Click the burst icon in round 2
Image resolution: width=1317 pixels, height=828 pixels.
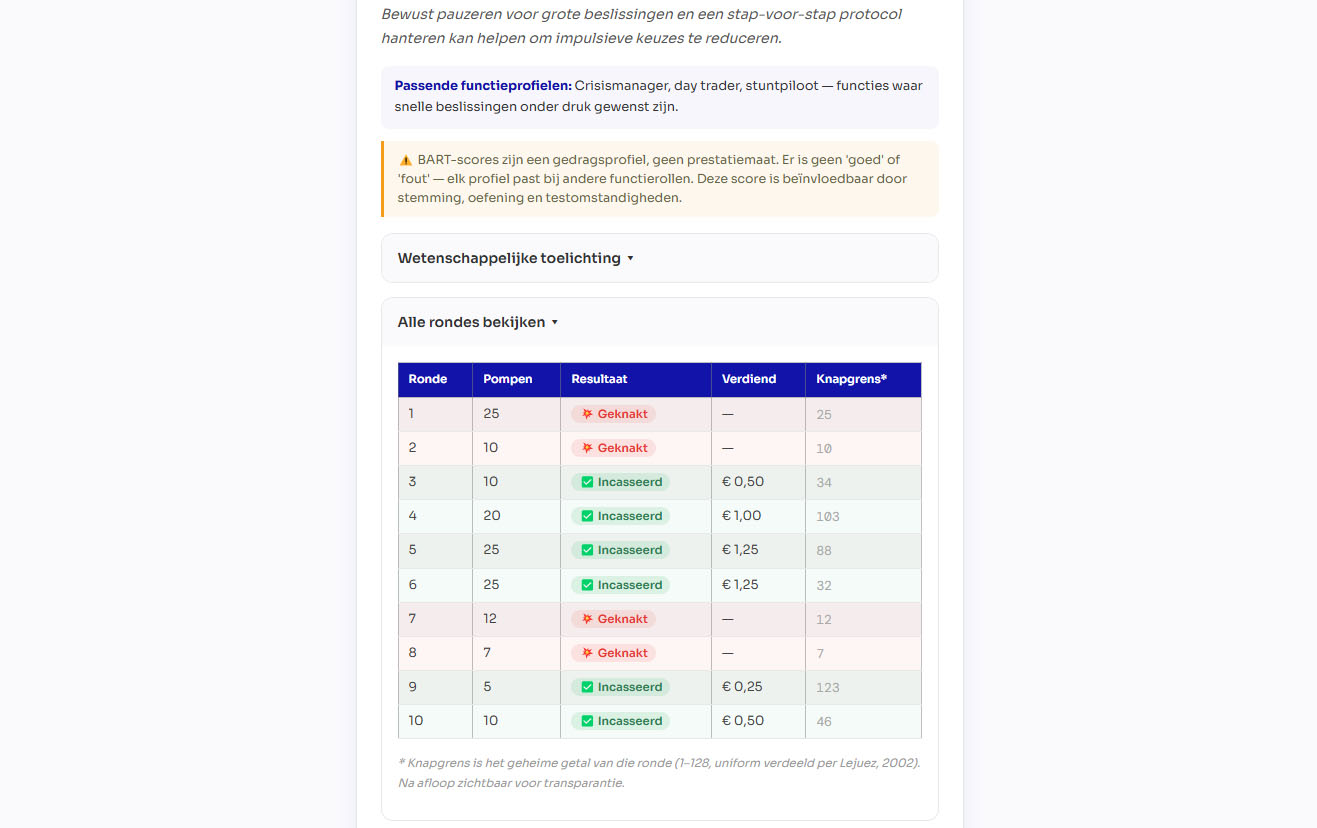tap(587, 448)
